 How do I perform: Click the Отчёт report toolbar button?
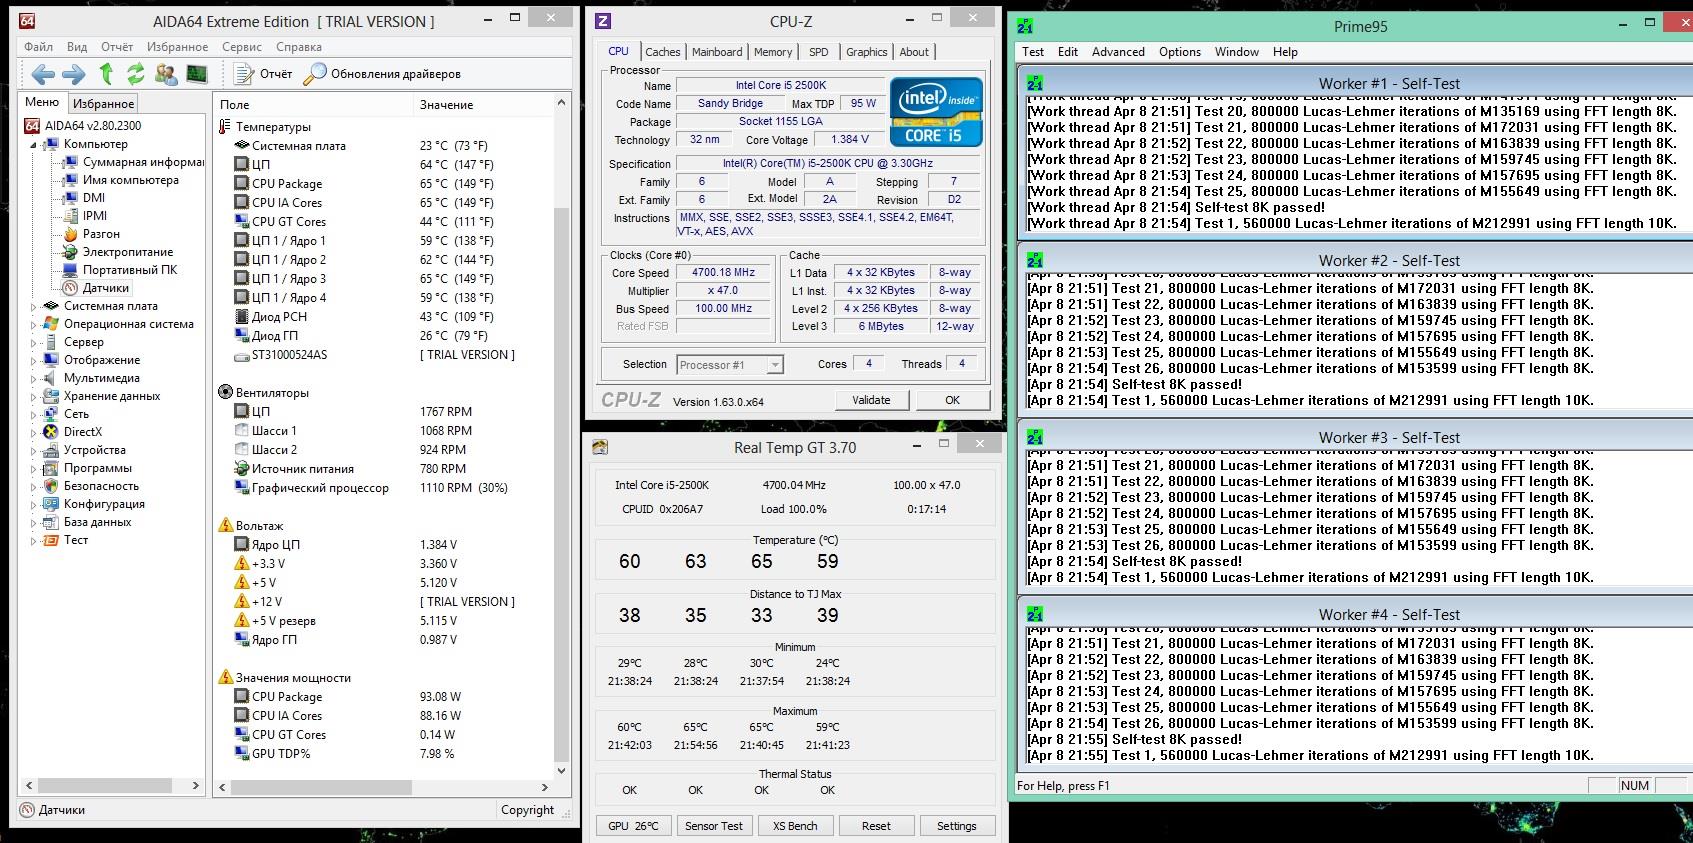[263, 74]
